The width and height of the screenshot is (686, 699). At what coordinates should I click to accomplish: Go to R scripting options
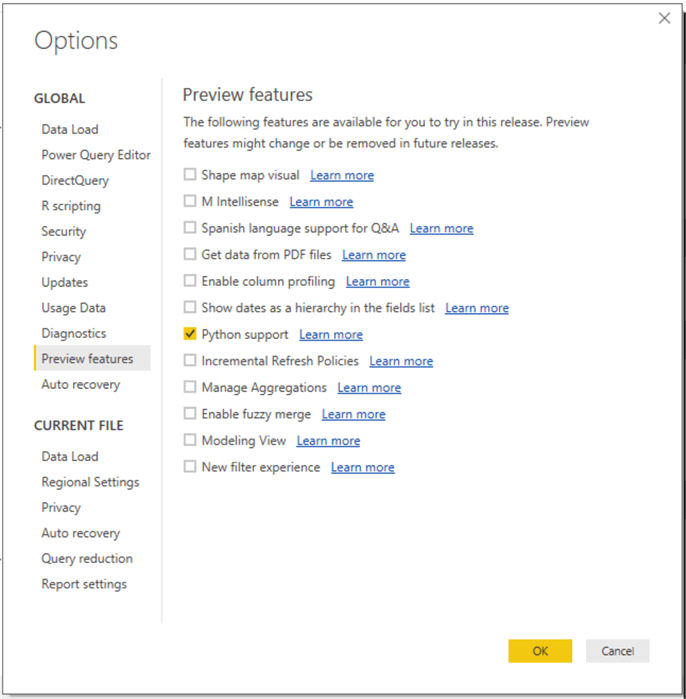(x=71, y=206)
